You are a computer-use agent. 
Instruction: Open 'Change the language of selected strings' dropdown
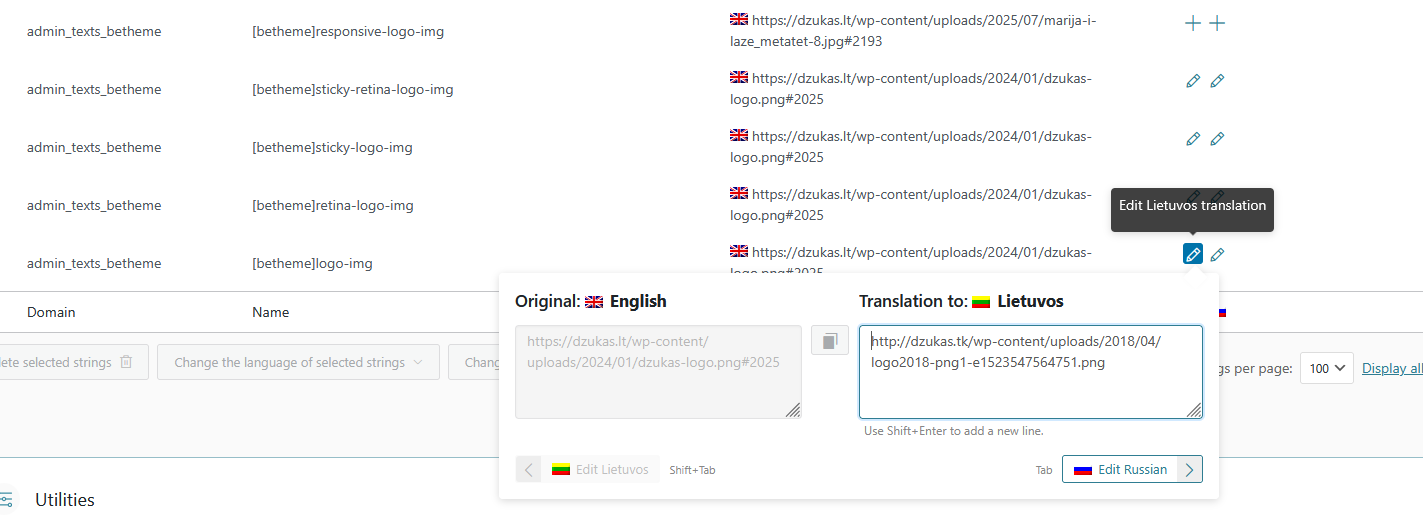298,362
